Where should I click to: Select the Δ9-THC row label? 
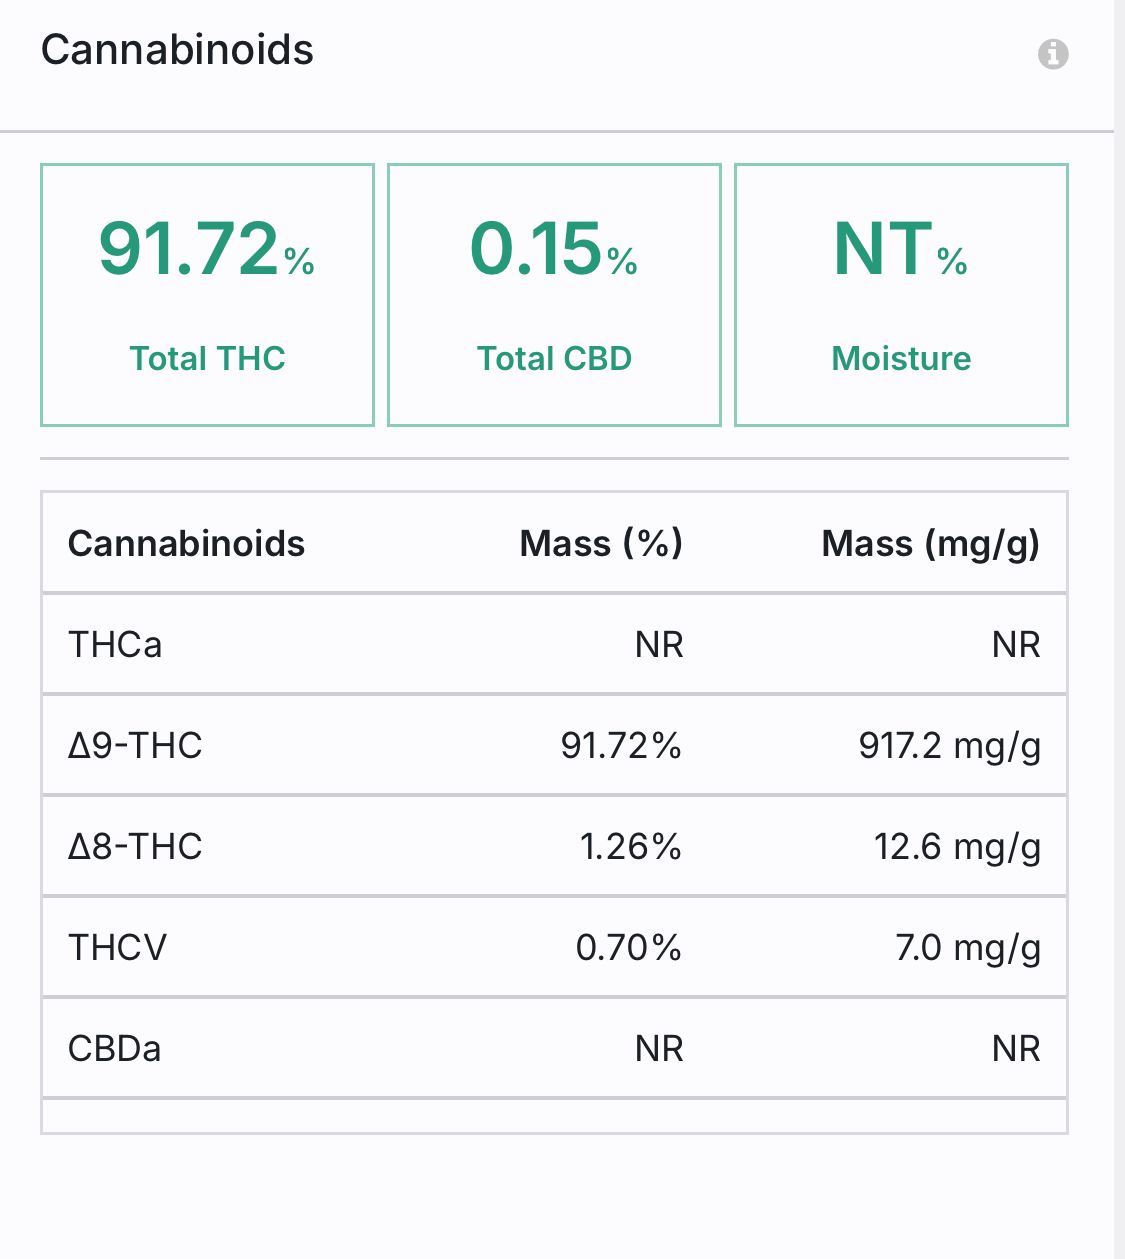pos(135,745)
